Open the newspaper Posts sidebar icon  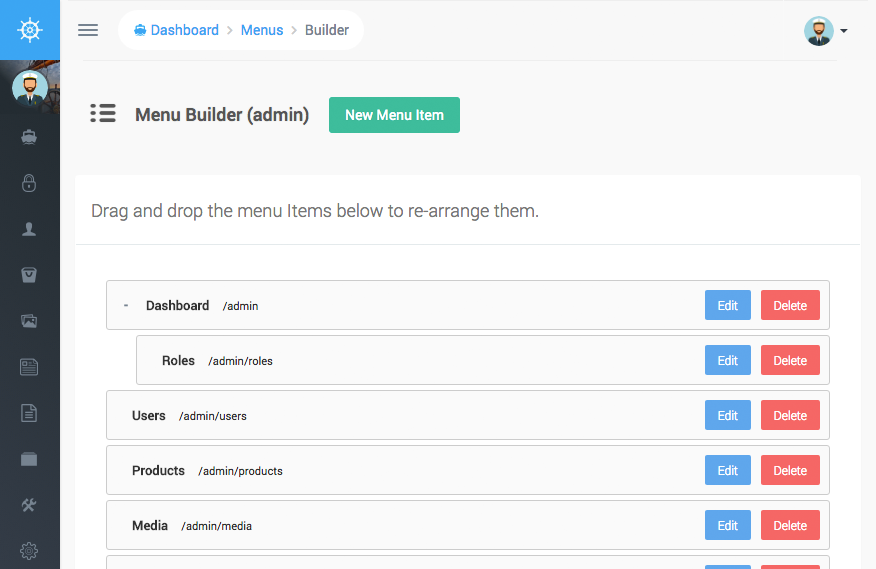29,367
